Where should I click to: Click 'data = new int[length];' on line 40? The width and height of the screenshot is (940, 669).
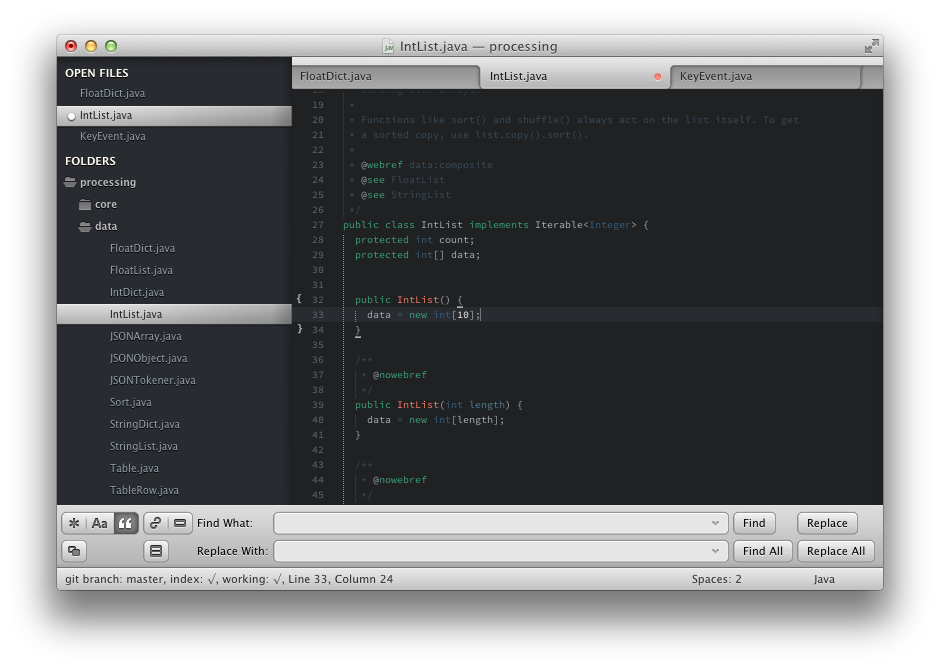pyautogui.click(x=436, y=420)
